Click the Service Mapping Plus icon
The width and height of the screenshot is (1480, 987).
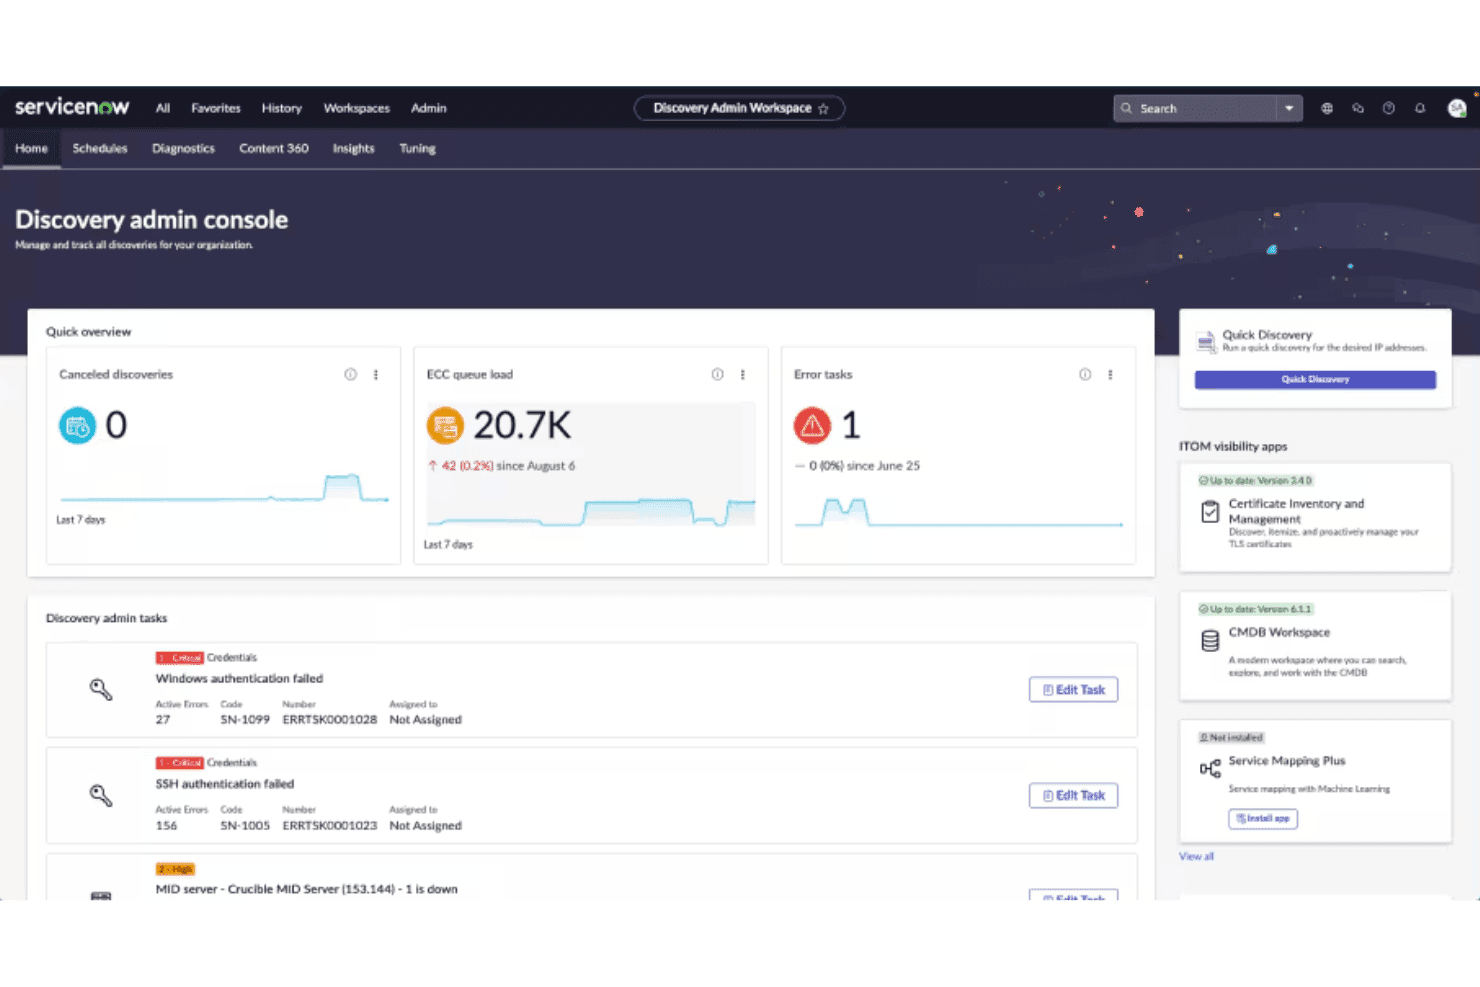1210,768
